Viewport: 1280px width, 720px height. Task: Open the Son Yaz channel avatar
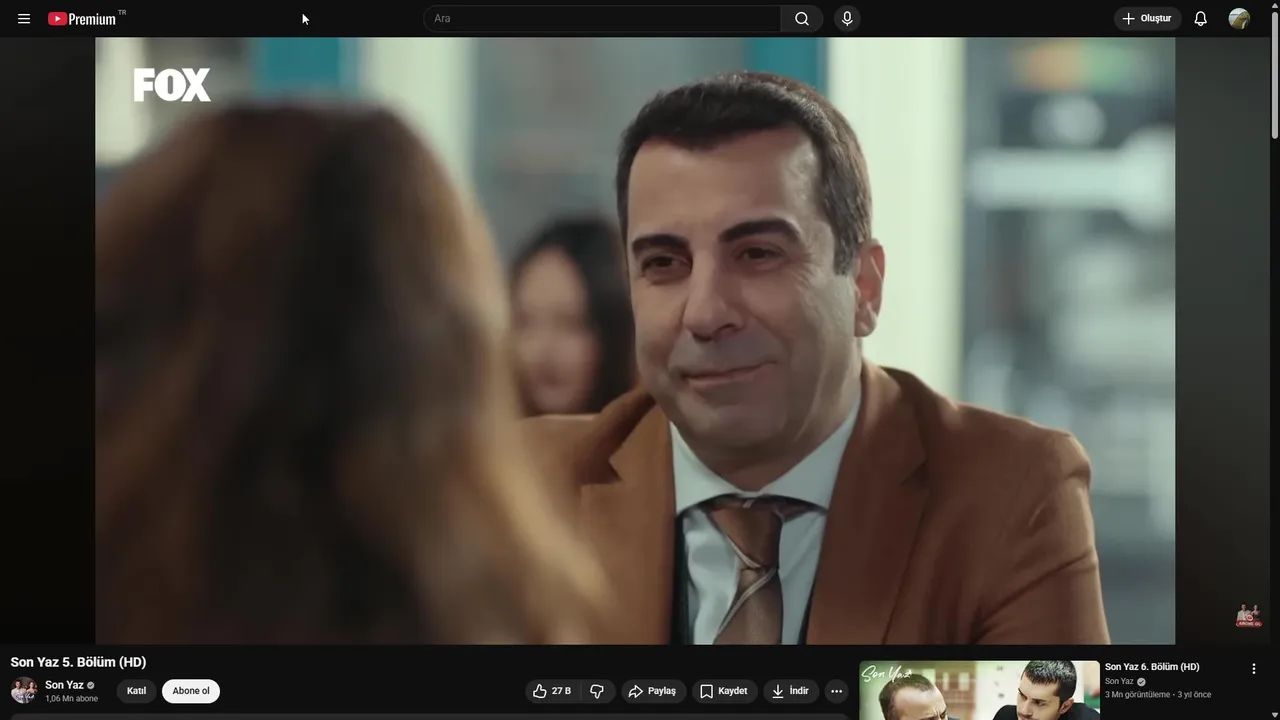(x=24, y=691)
